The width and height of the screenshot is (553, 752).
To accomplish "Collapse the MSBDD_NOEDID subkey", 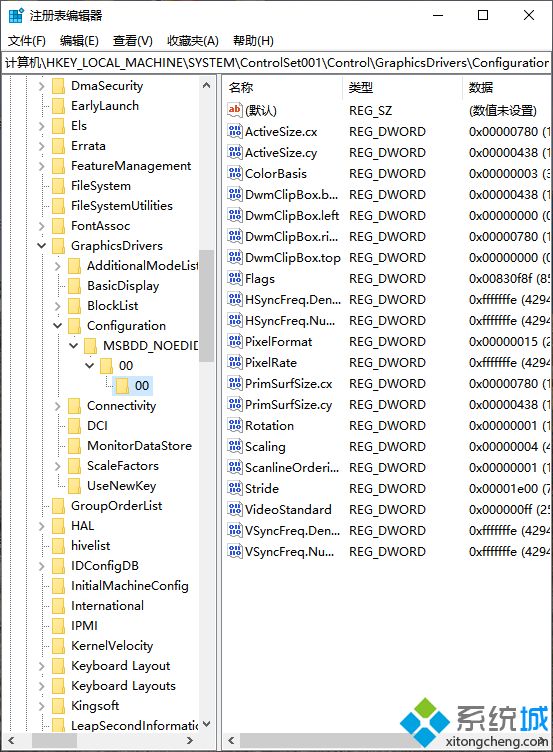I will tap(73, 345).
